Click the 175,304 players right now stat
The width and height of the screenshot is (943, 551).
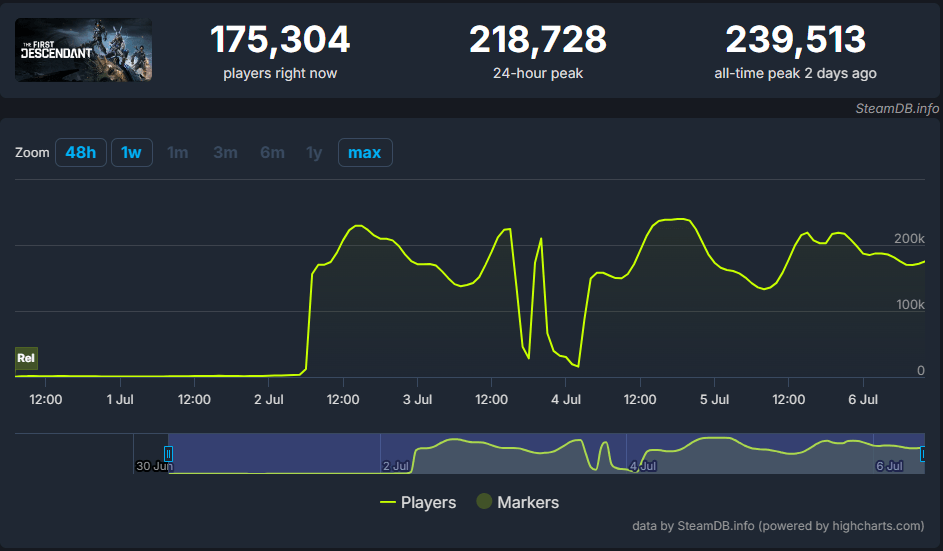(279, 40)
